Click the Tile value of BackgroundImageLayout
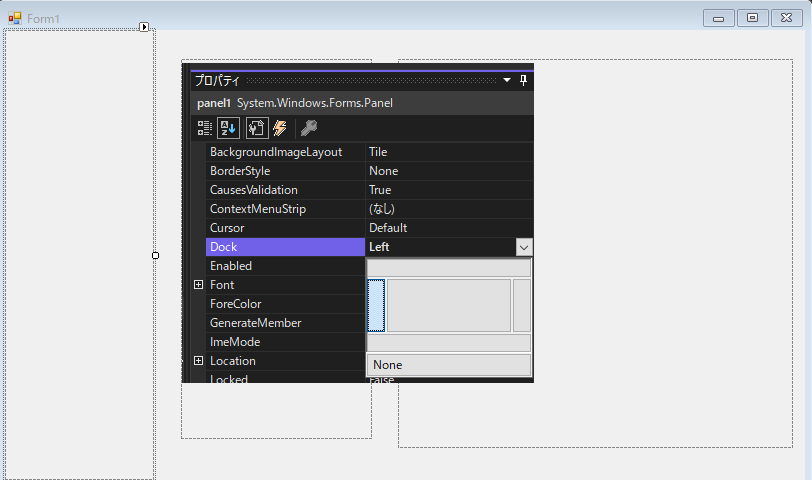Viewport: 812px width, 480px height. [378, 152]
